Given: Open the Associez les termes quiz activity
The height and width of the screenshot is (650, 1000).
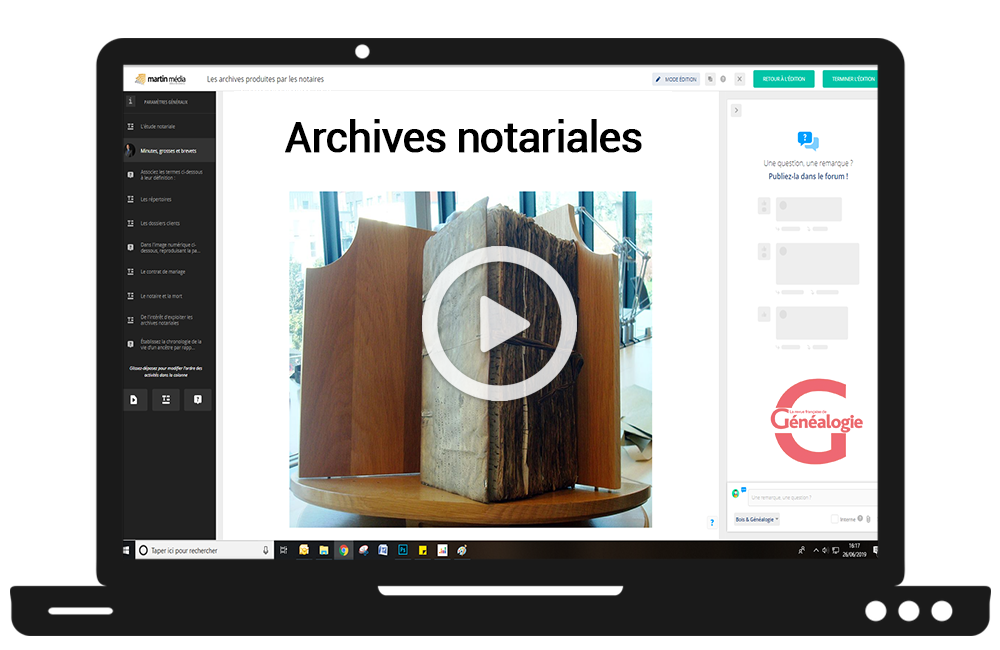Looking at the screenshot, I should click(169, 175).
